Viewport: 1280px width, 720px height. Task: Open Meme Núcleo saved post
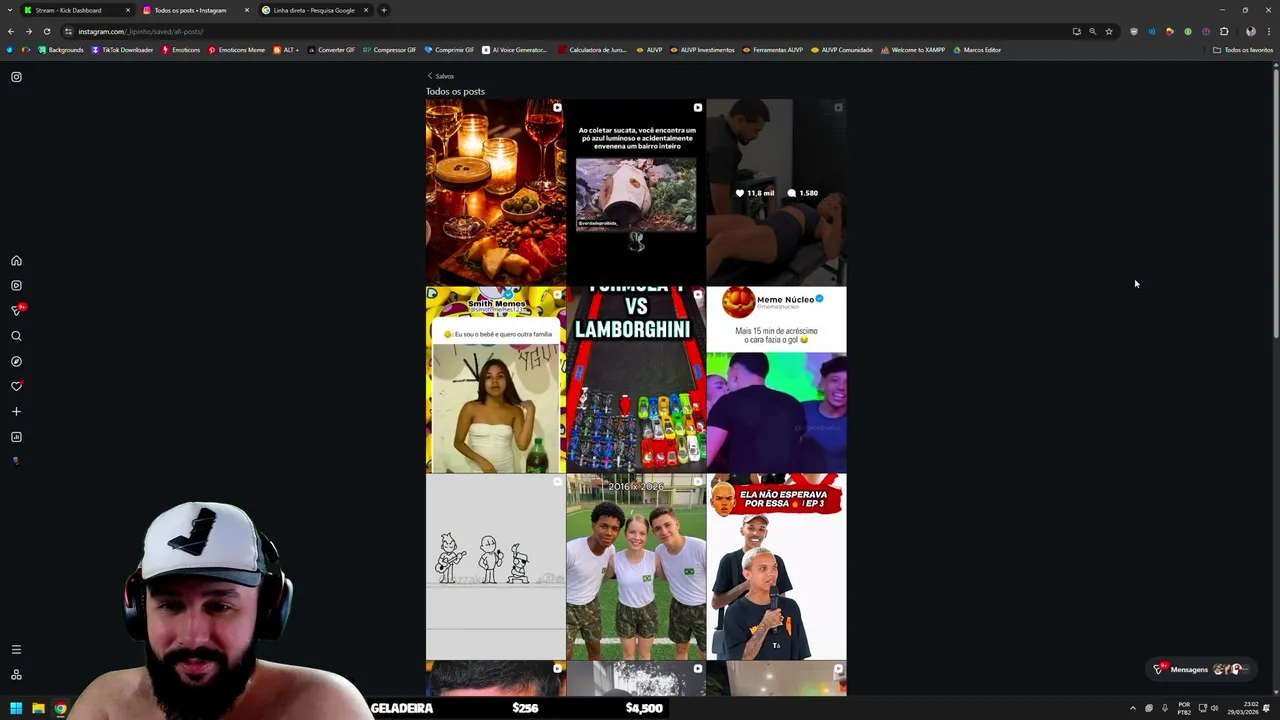click(x=776, y=379)
